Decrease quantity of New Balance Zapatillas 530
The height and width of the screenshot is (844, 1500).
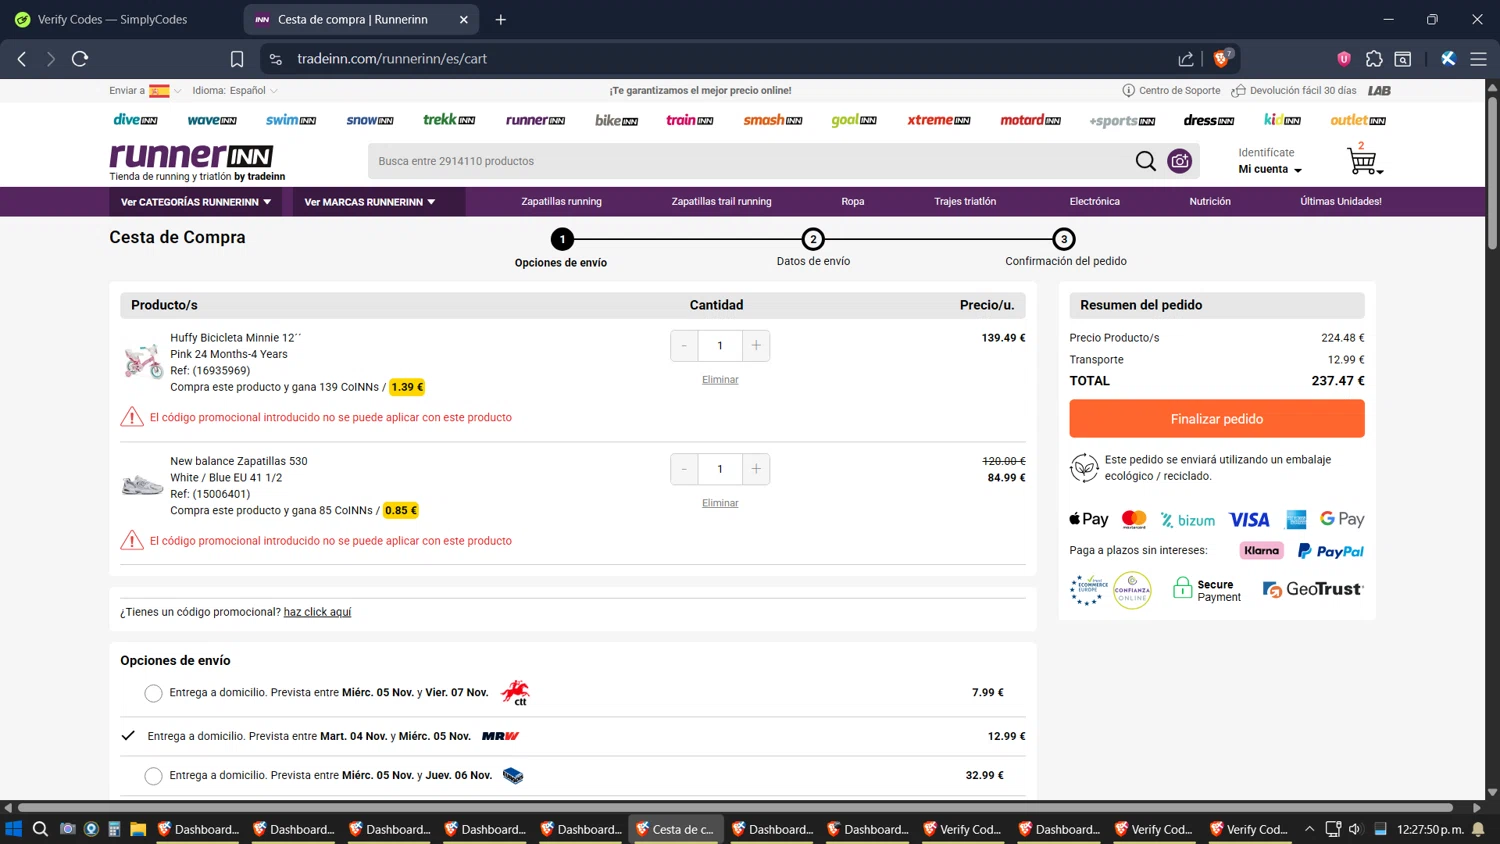684,469
